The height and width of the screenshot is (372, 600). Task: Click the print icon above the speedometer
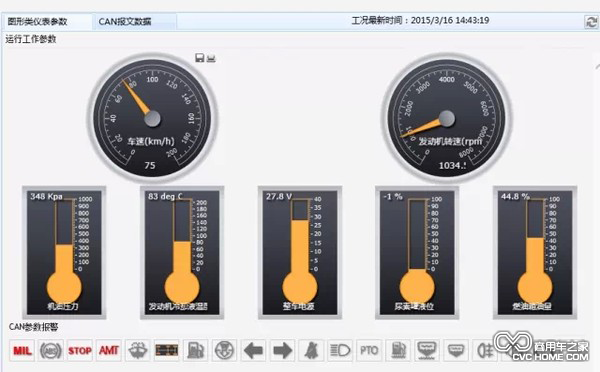211,58
